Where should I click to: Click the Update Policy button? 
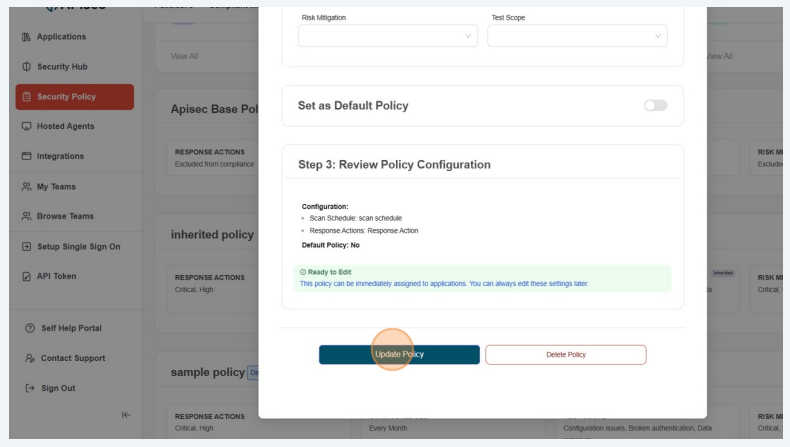point(399,354)
